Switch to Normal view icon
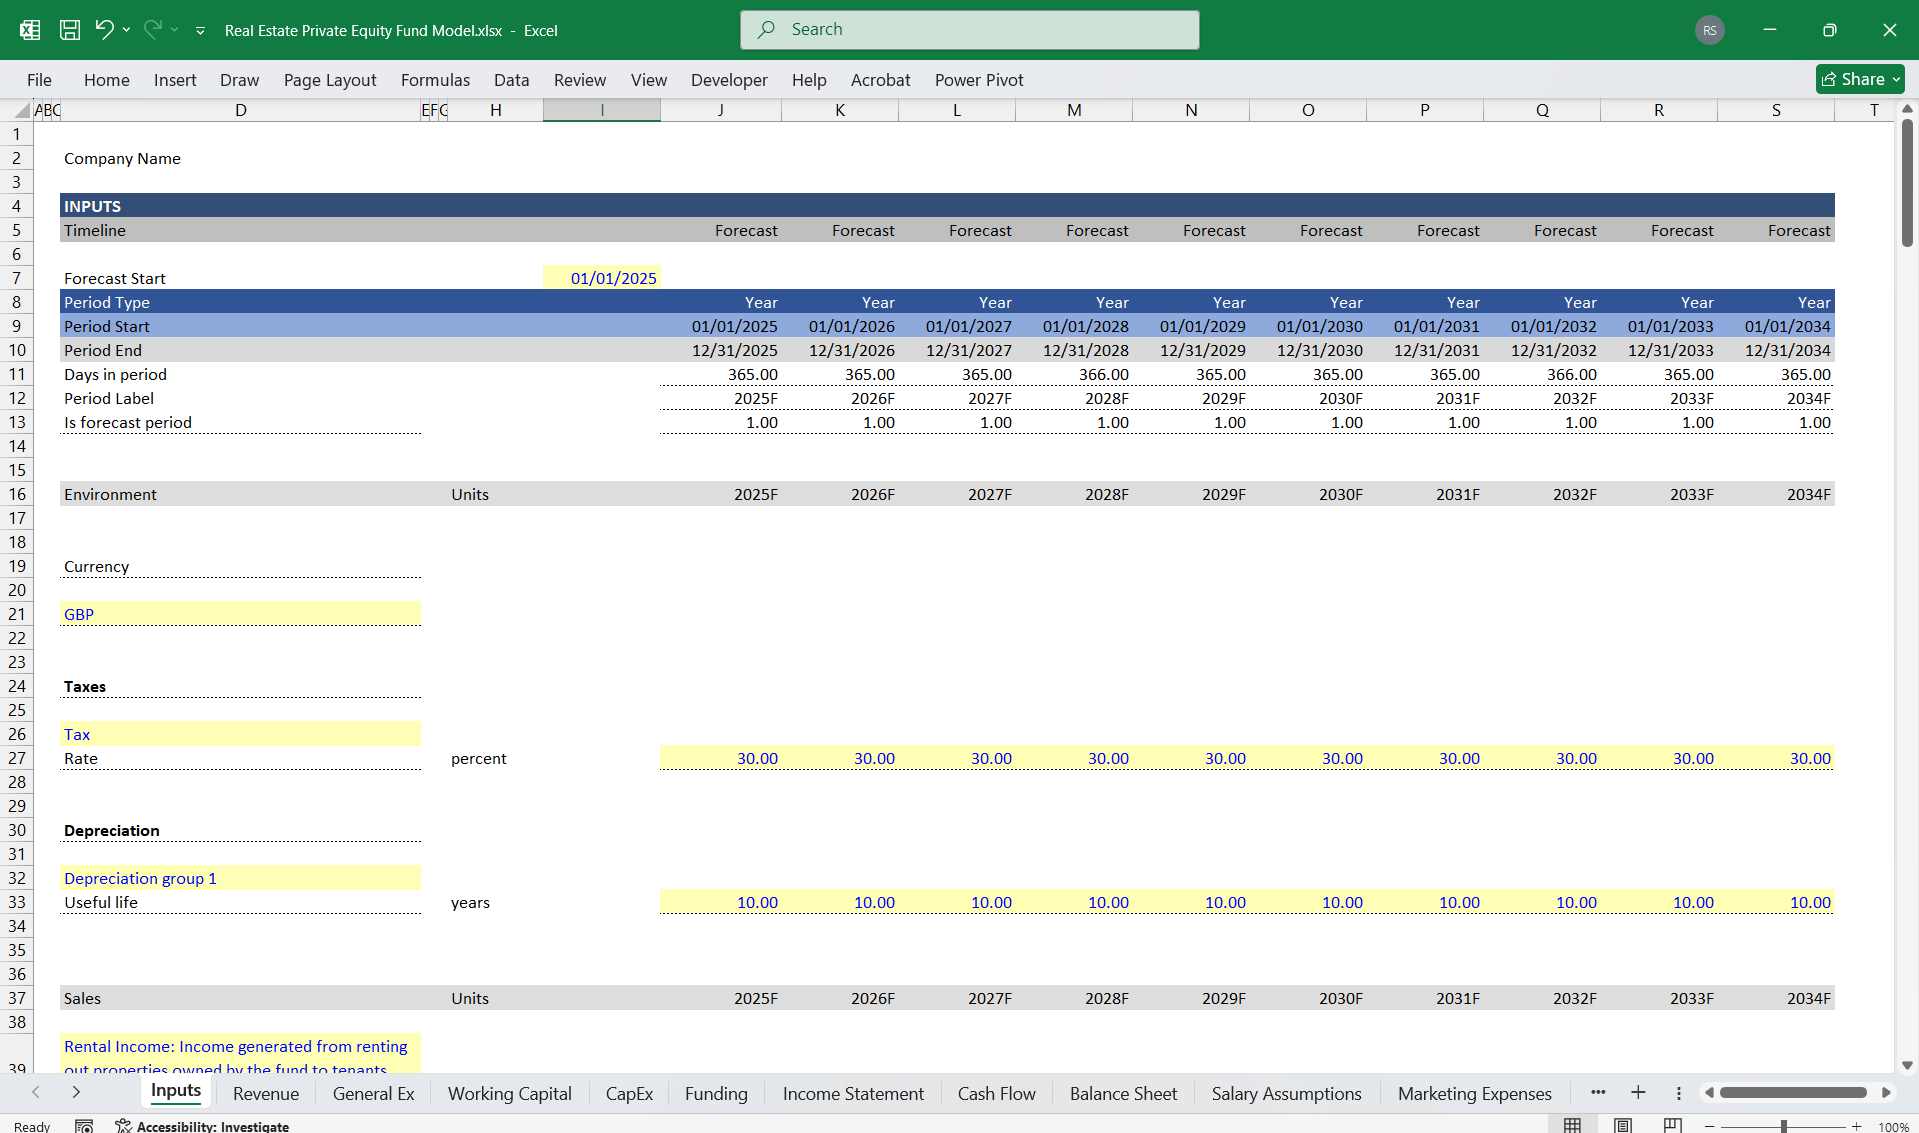Viewport: 1919px width, 1133px height. (x=1572, y=1126)
